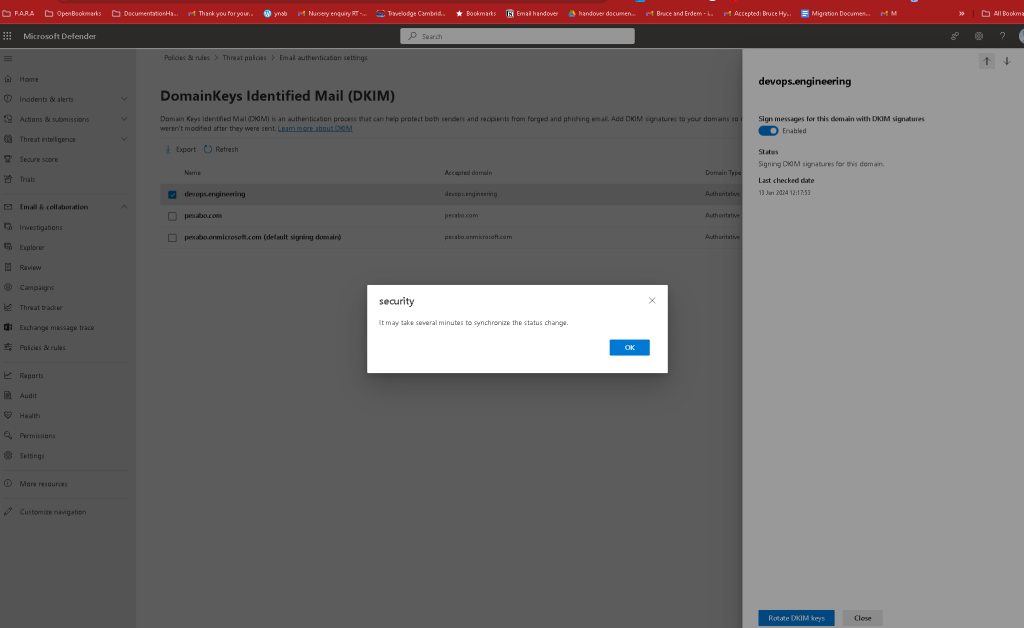This screenshot has width=1024, height=628.
Task: Click Threat policies breadcrumb
Action: pos(244,57)
